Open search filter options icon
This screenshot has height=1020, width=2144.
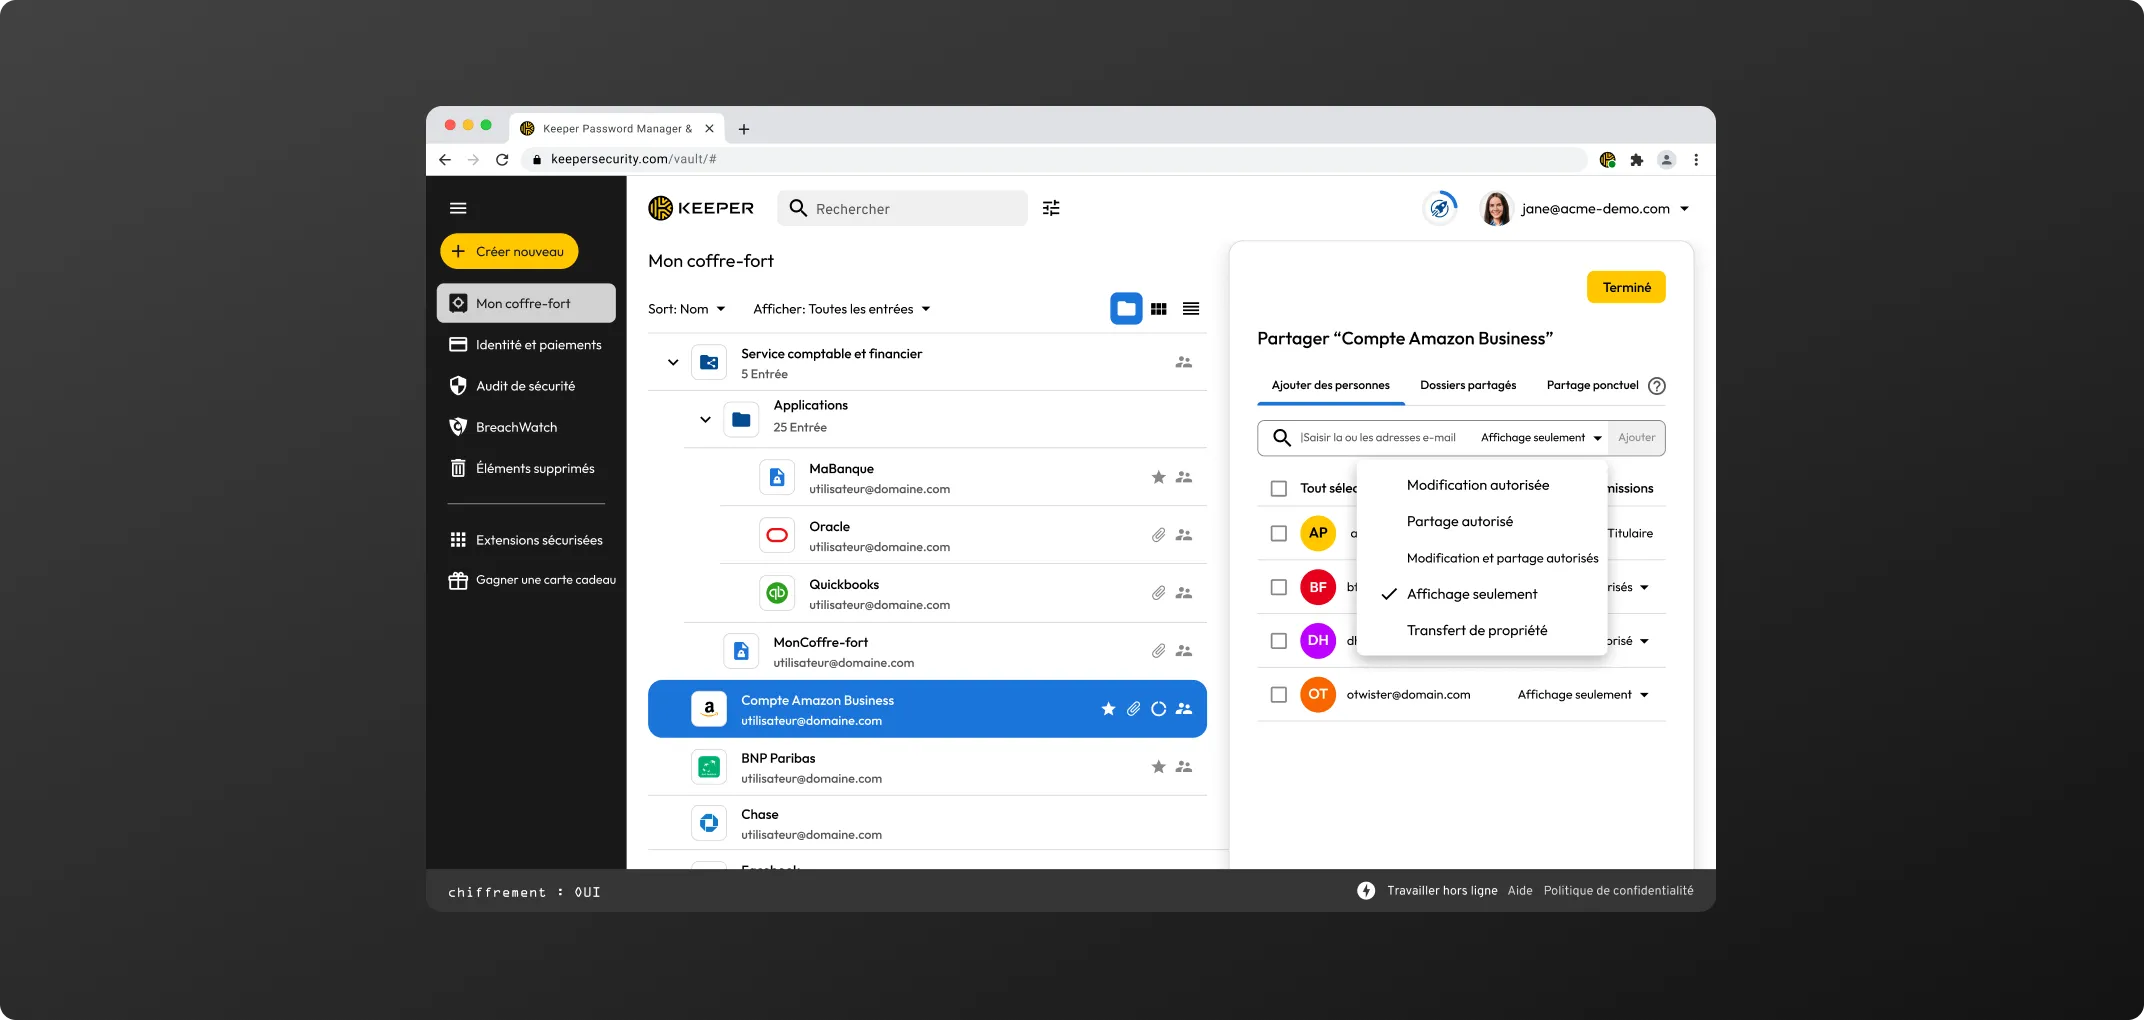[x=1051, y=208]
